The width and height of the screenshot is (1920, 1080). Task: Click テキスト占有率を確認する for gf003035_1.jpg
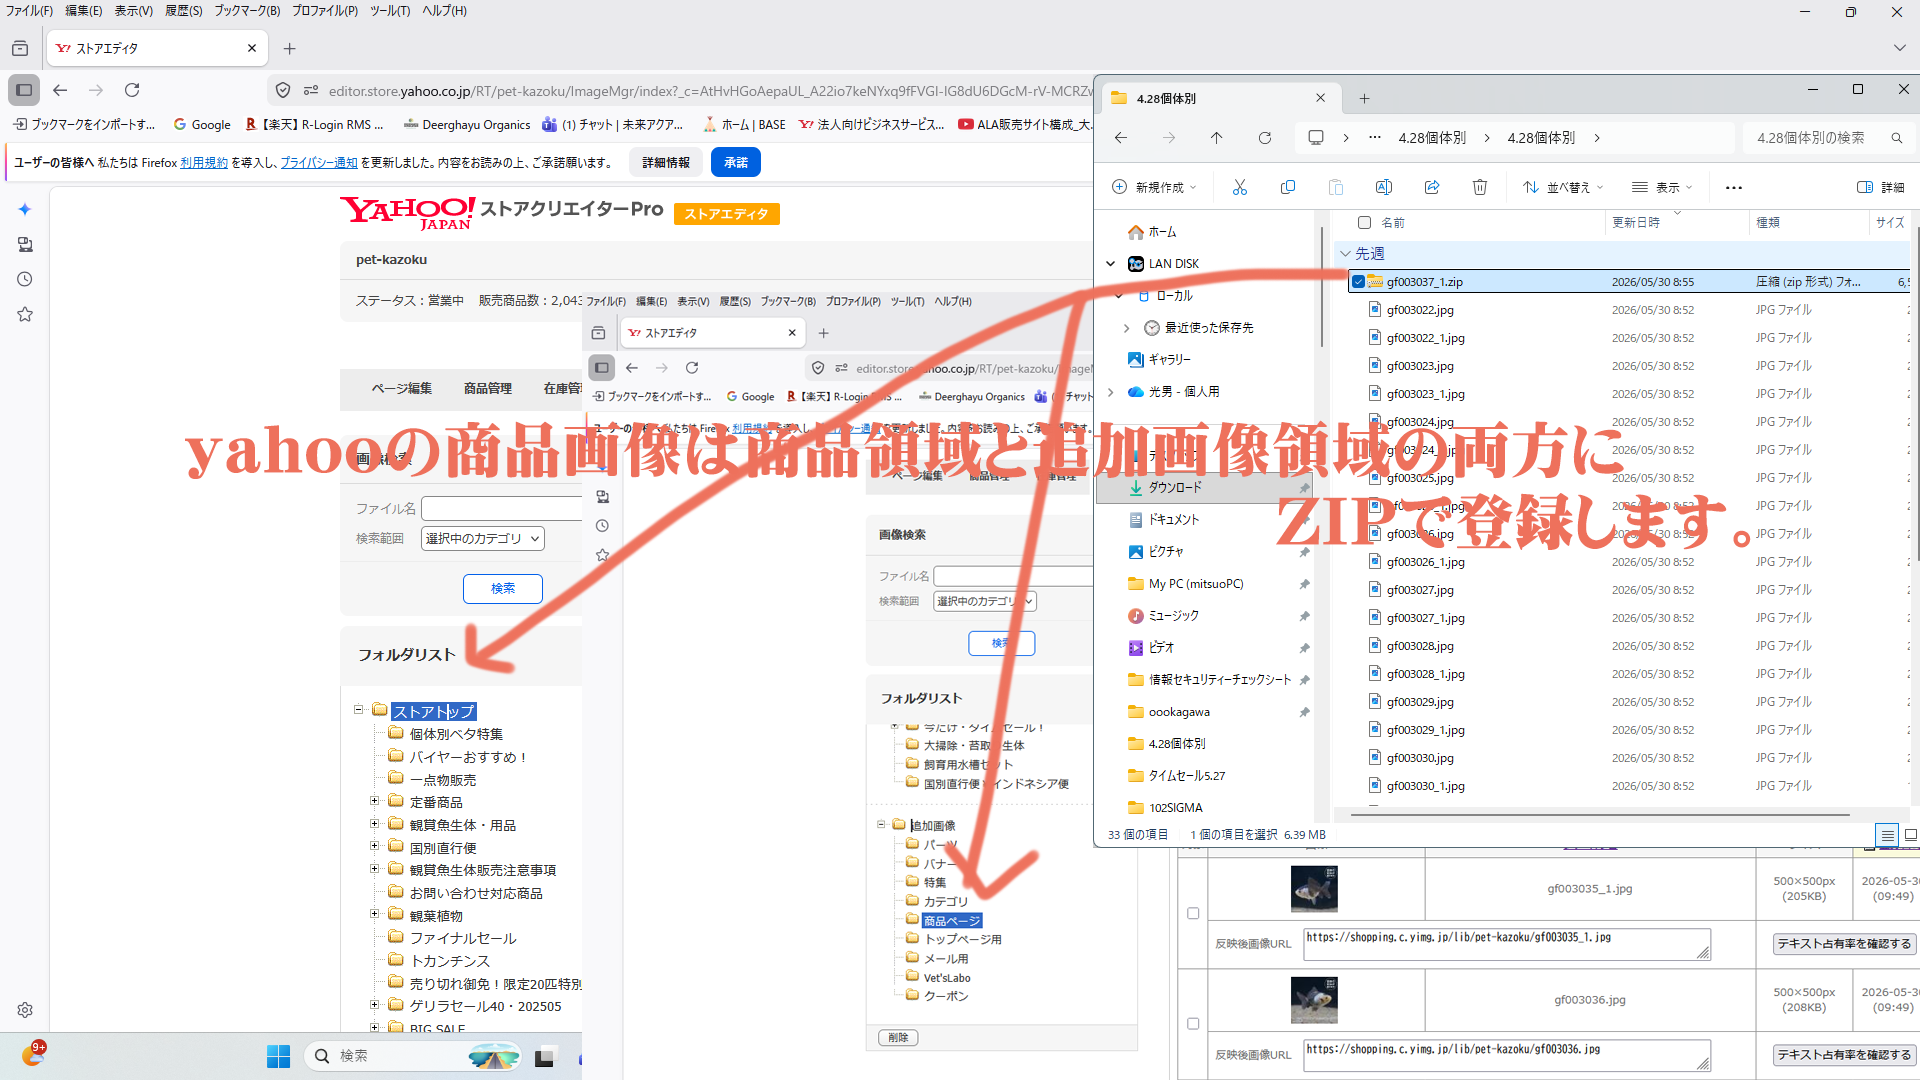[x=1844, y=943]
